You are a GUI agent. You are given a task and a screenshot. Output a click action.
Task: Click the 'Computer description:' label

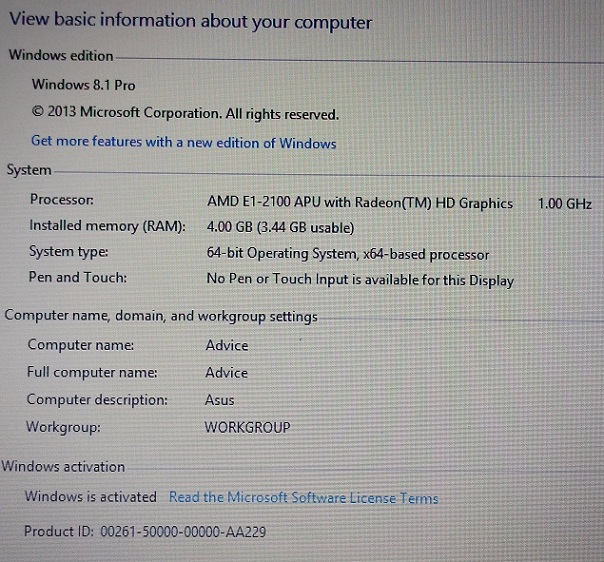(x=97, y=399)
